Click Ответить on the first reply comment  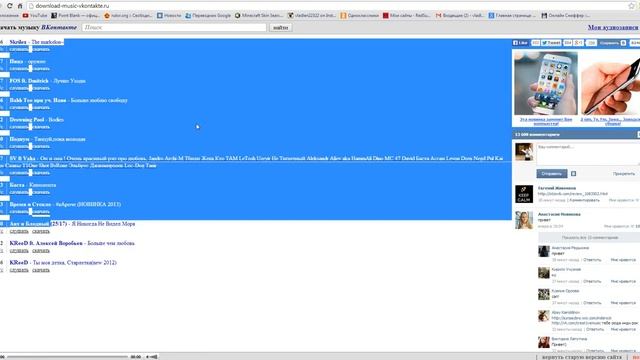pos(592,260)
